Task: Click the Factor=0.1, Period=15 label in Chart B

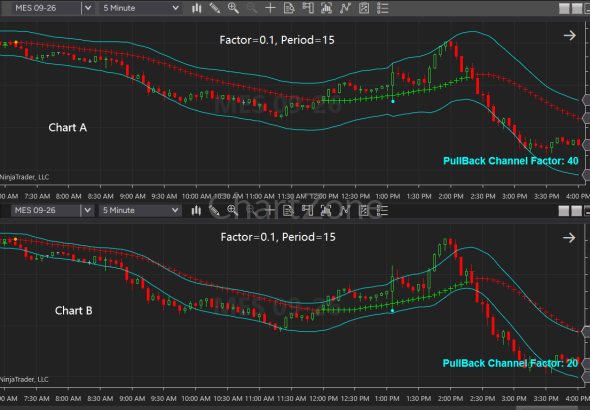Action: (x=278, y=237)
